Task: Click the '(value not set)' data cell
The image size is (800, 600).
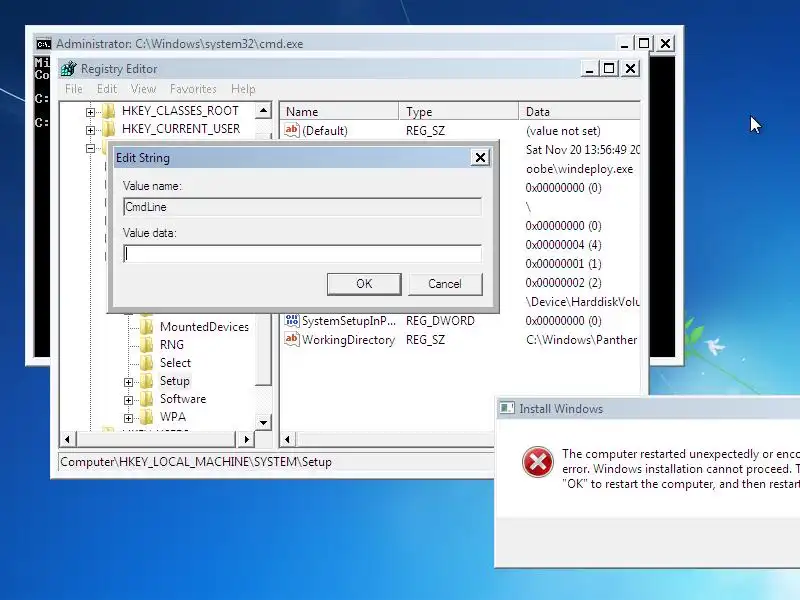Action: [563, 131]
